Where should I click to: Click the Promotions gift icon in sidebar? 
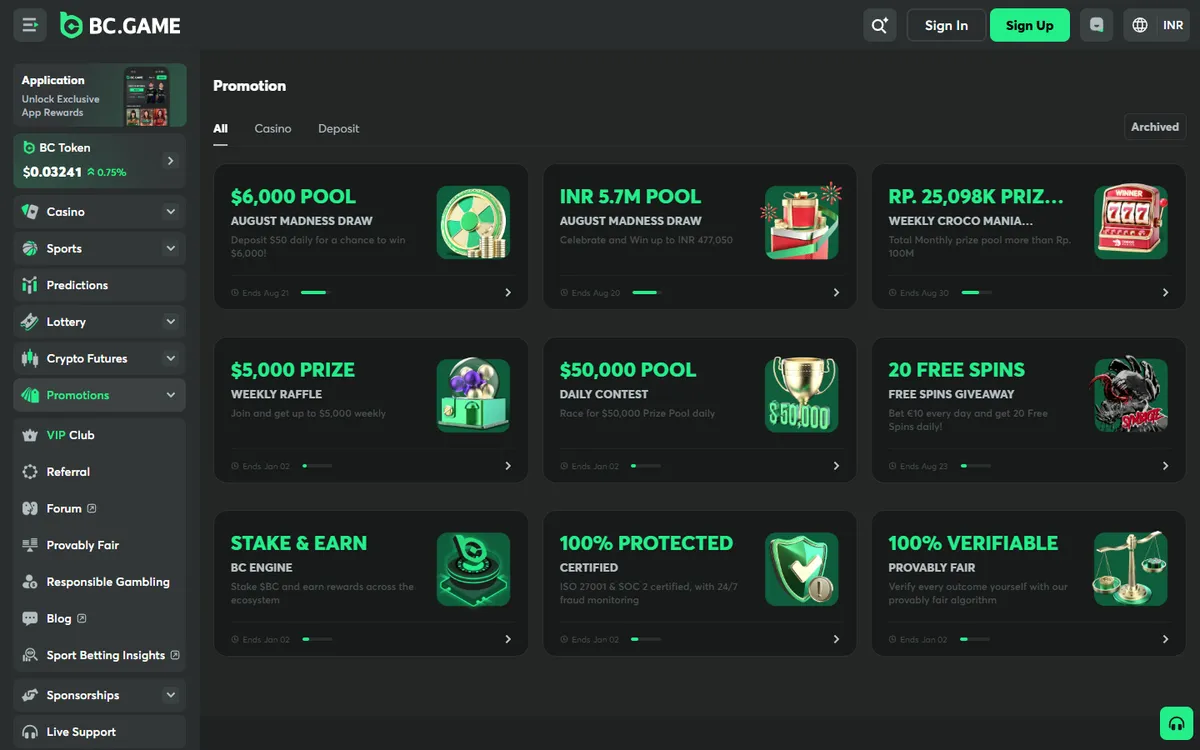[x=29, y=395]
